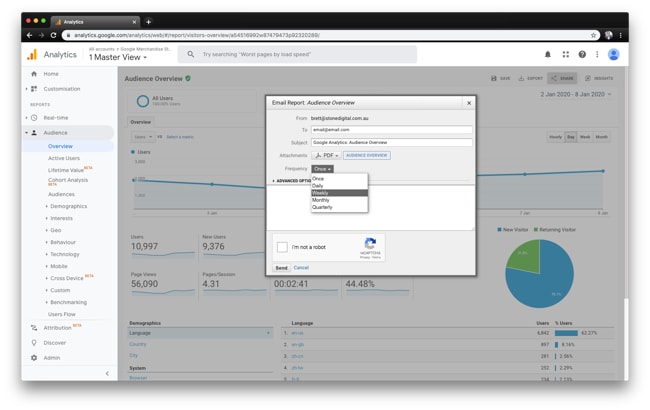Viewport: 650px width, 410px height.
Task: Open the apps grid icon
Action: coord(565,54)
